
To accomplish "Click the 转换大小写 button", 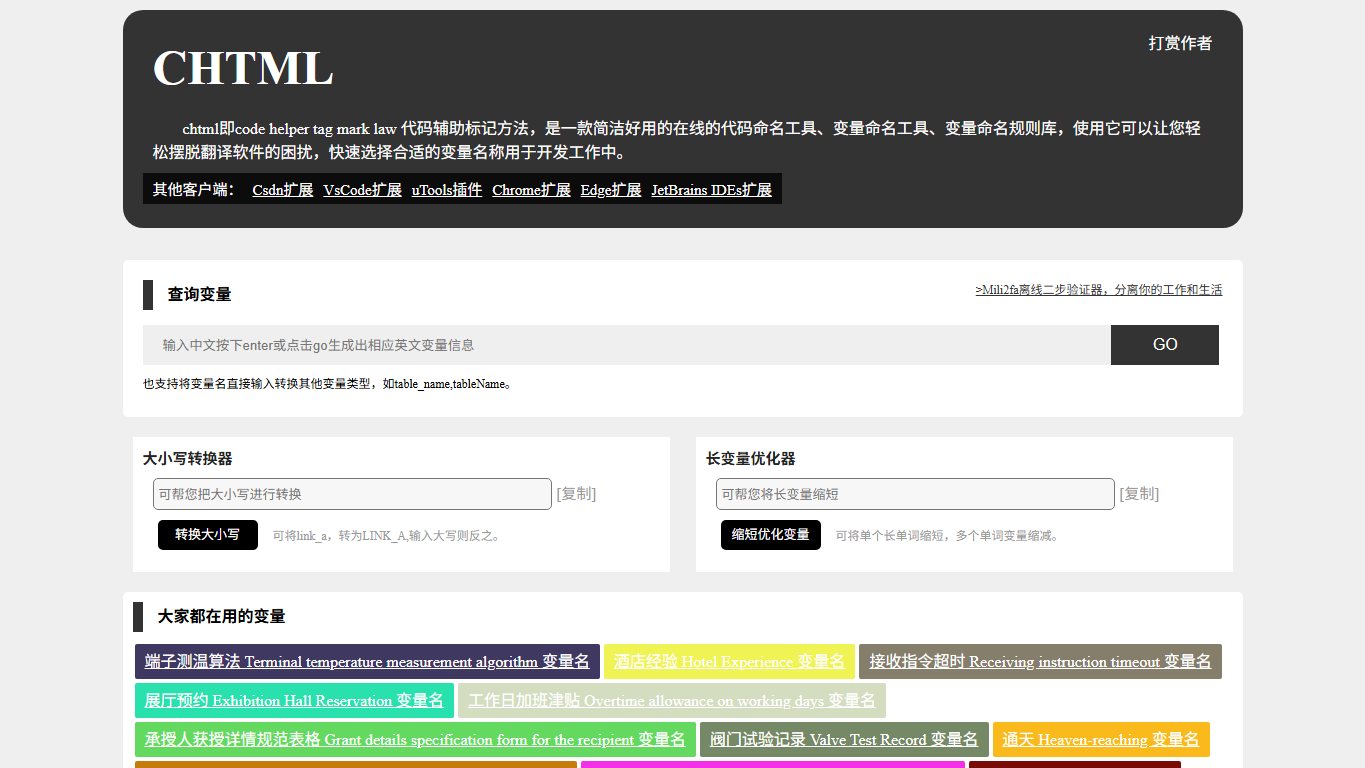I will (x=208, y=535).
